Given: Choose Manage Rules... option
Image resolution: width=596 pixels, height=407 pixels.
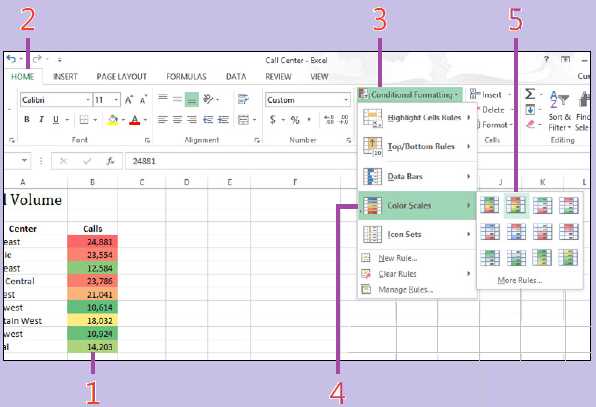Looking at the screenshot, I should (x=406, y=290).
